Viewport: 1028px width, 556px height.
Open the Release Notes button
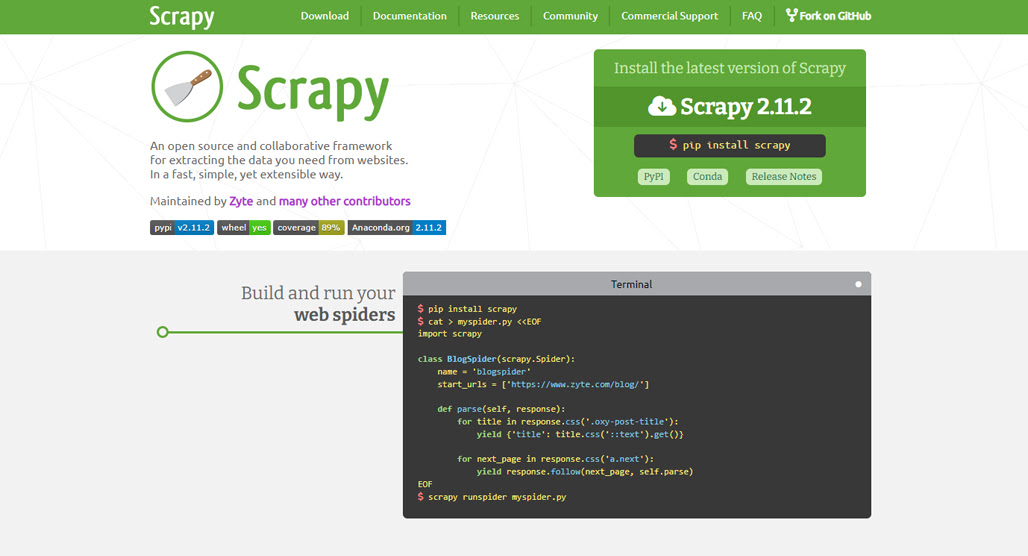click(x=783, y=176)
